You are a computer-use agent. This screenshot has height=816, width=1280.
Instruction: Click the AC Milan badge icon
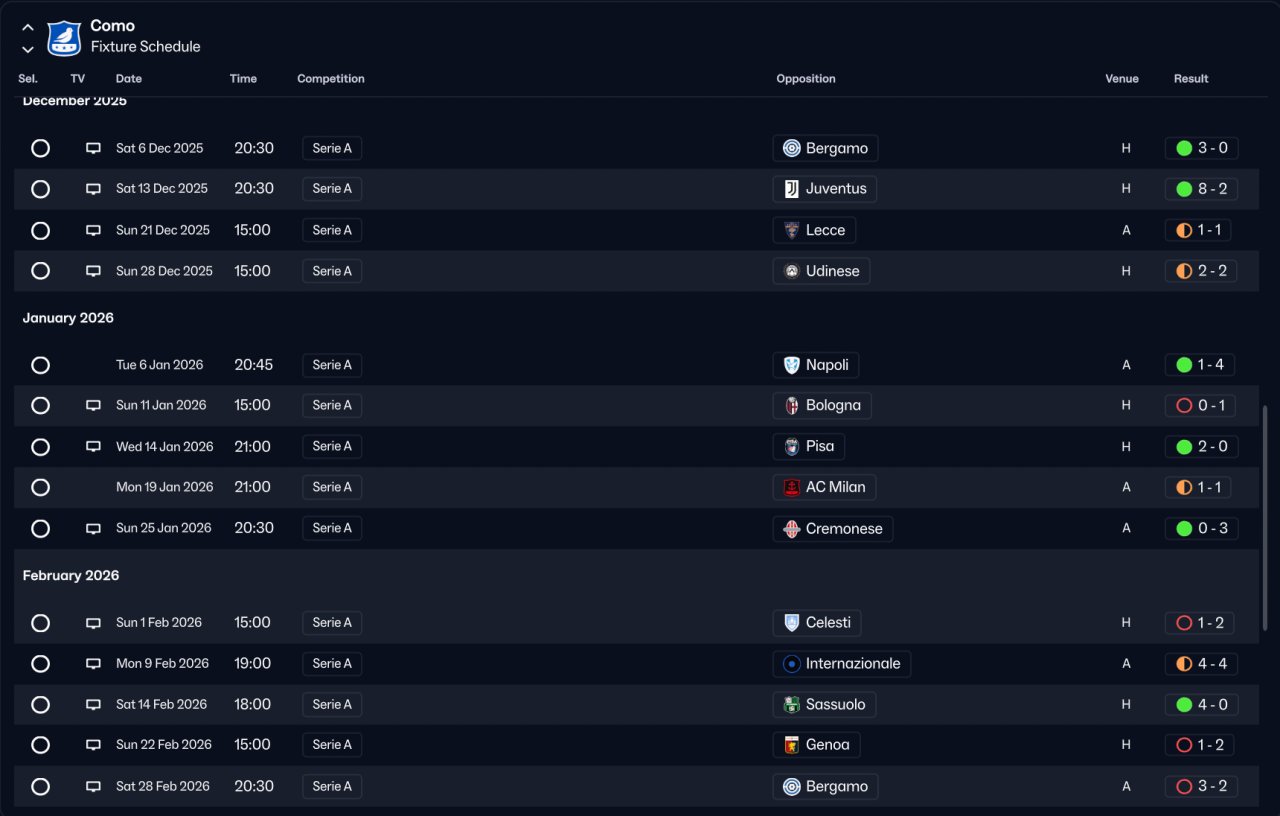click(x=791, y=488)
